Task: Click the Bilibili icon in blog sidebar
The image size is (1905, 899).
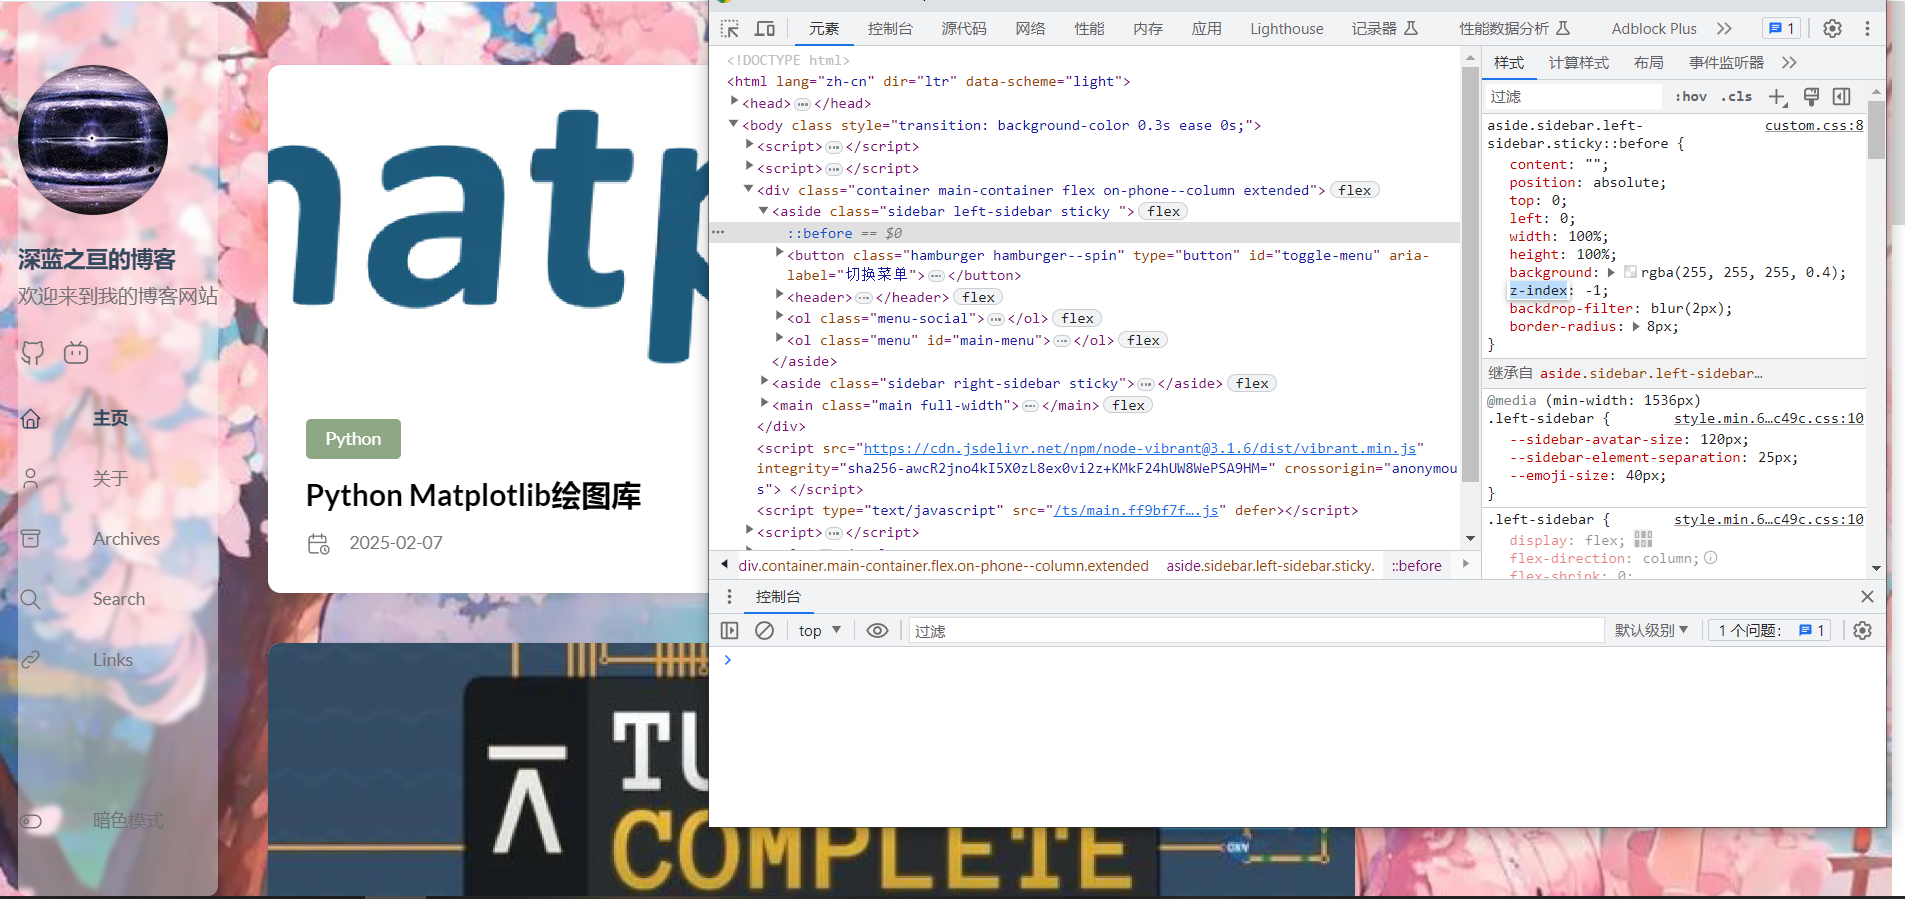Action: [x=76, y=352]
